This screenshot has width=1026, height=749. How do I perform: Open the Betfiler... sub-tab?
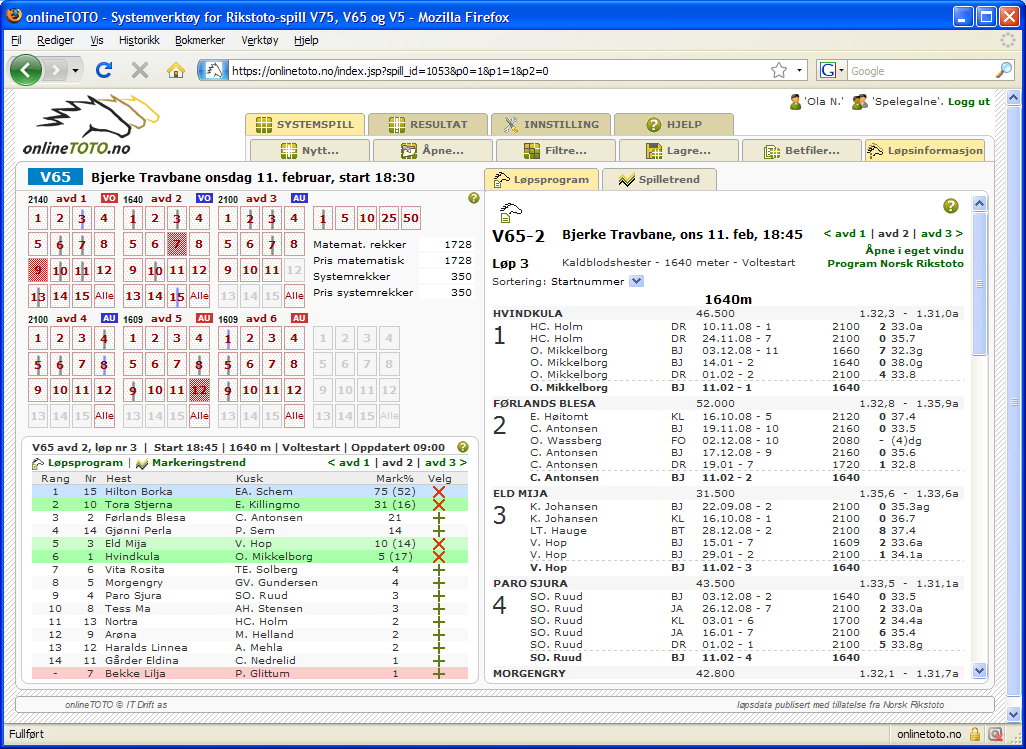(802, 150)
